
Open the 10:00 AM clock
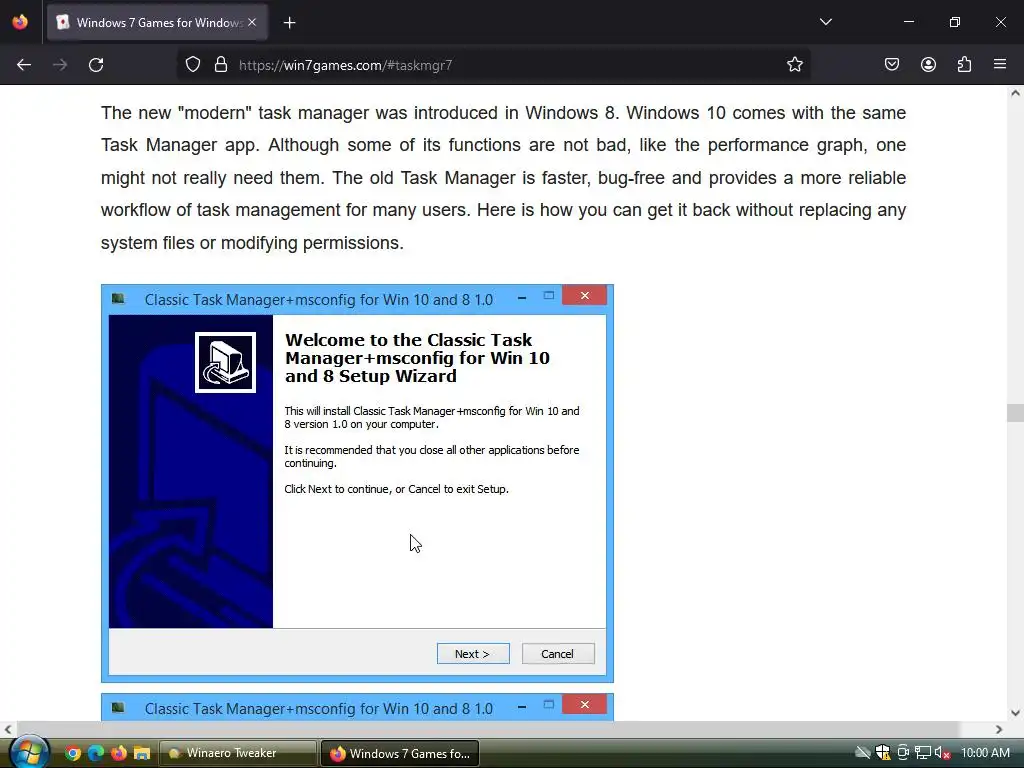click(x=985, y=753)
